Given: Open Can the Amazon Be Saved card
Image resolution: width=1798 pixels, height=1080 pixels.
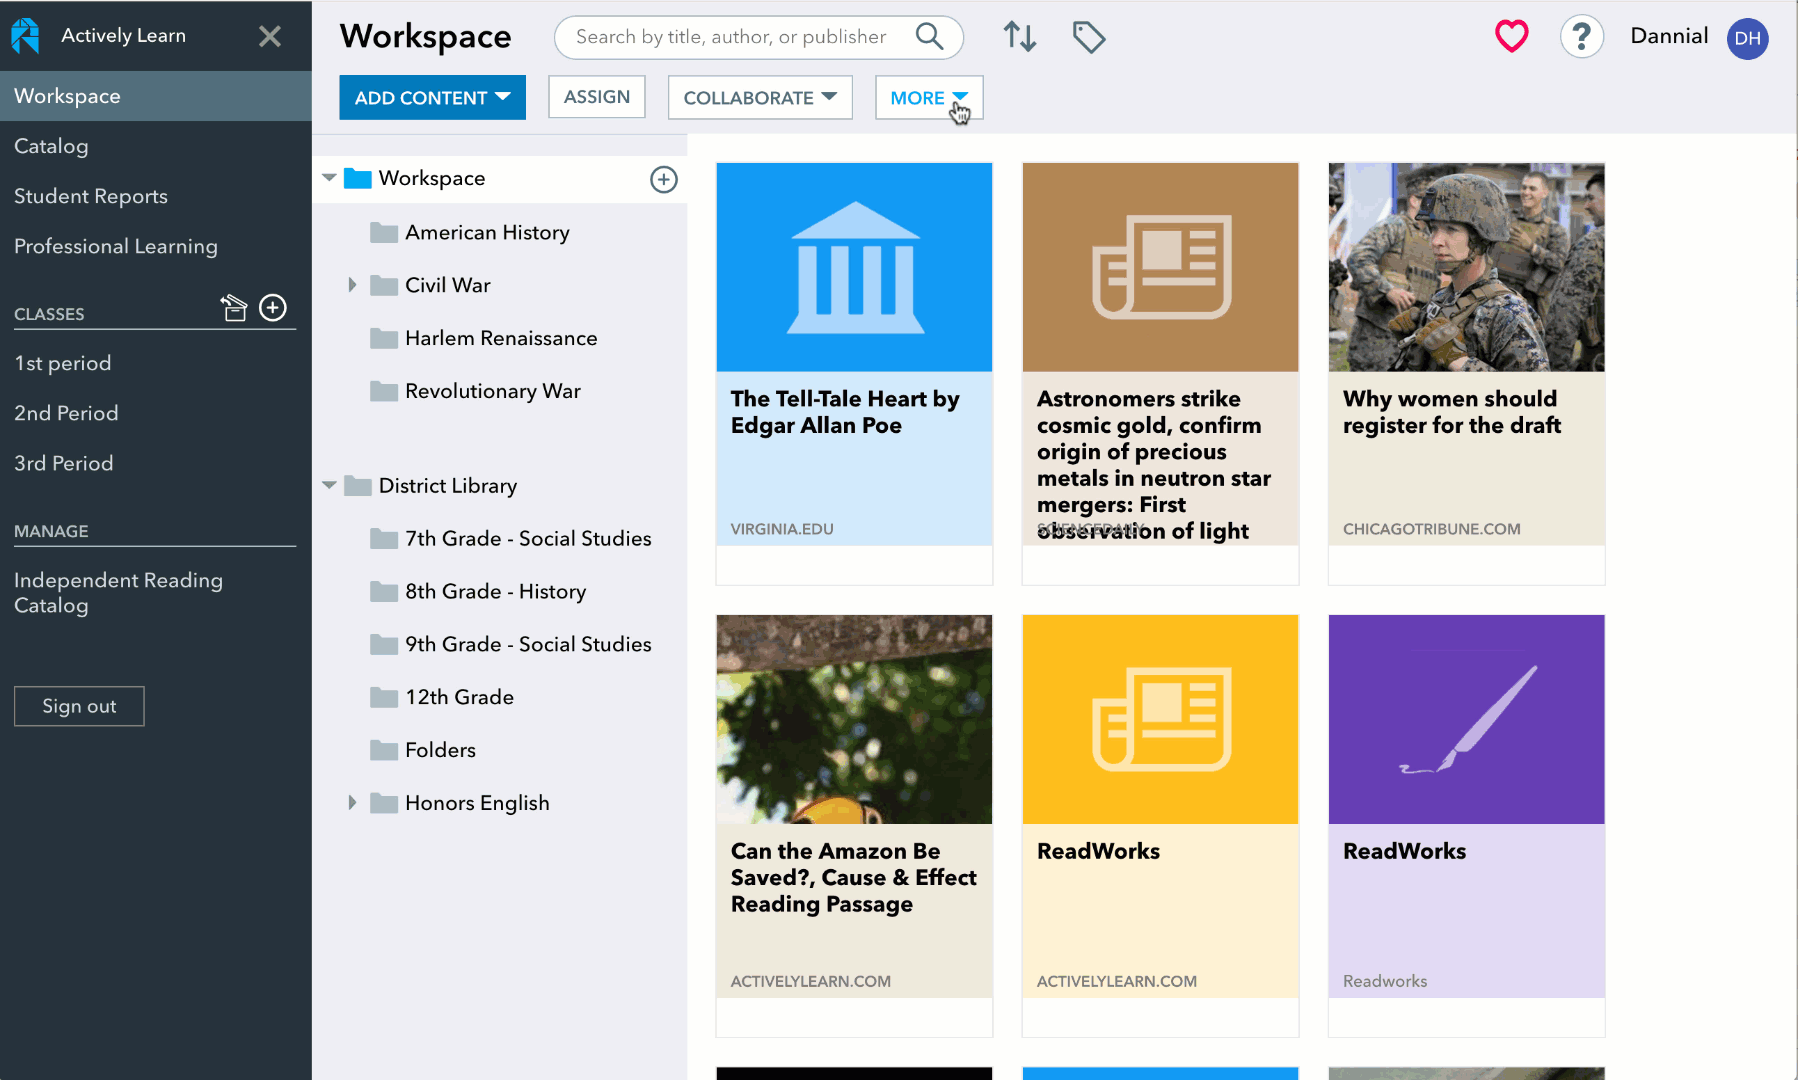Looking at the screenshot, I should coord(854,826).
